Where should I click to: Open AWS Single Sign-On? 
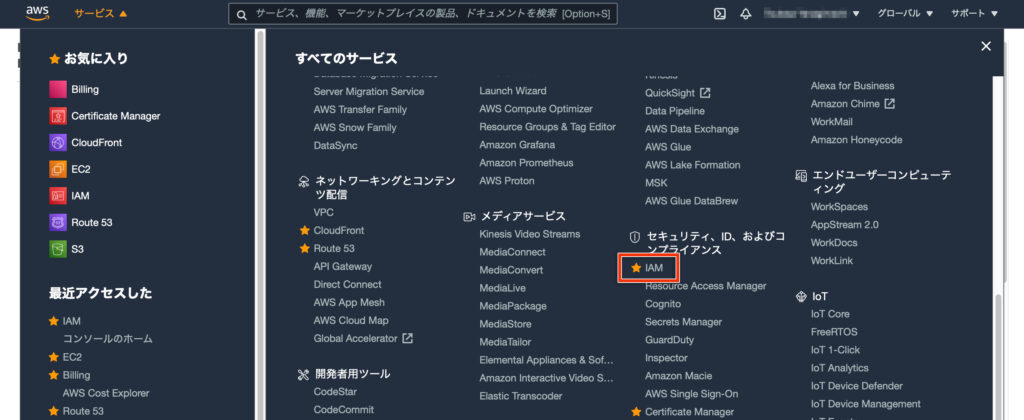pos(692,394)
